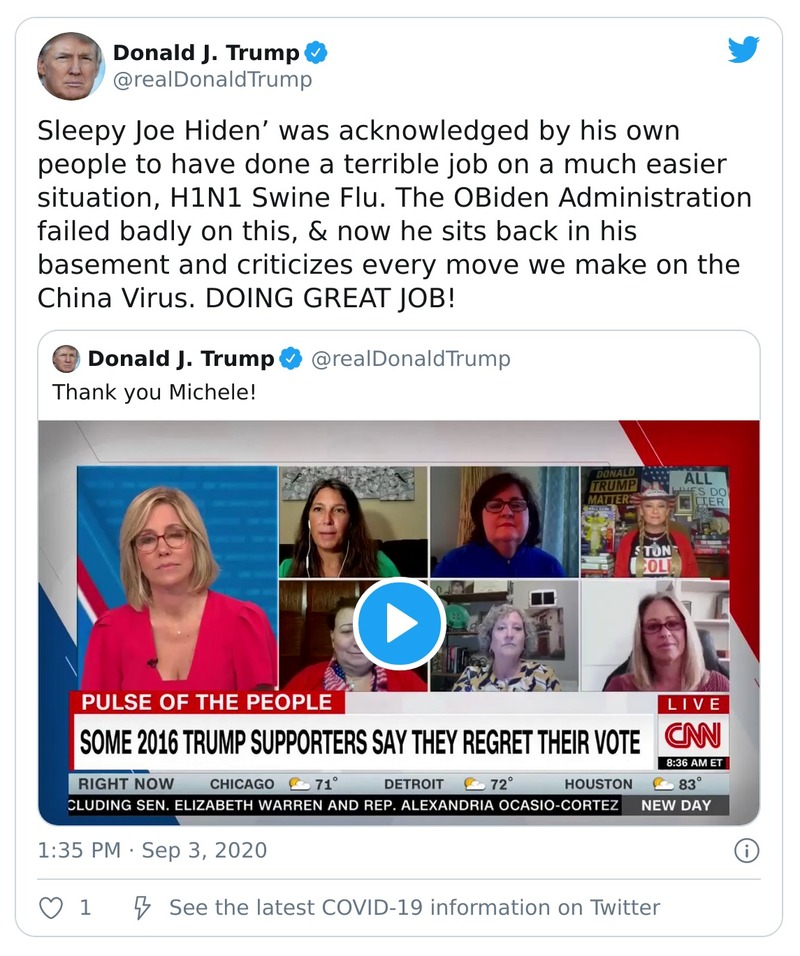Click the tweet timestamp Sep 3, 2020

point(152,849)
